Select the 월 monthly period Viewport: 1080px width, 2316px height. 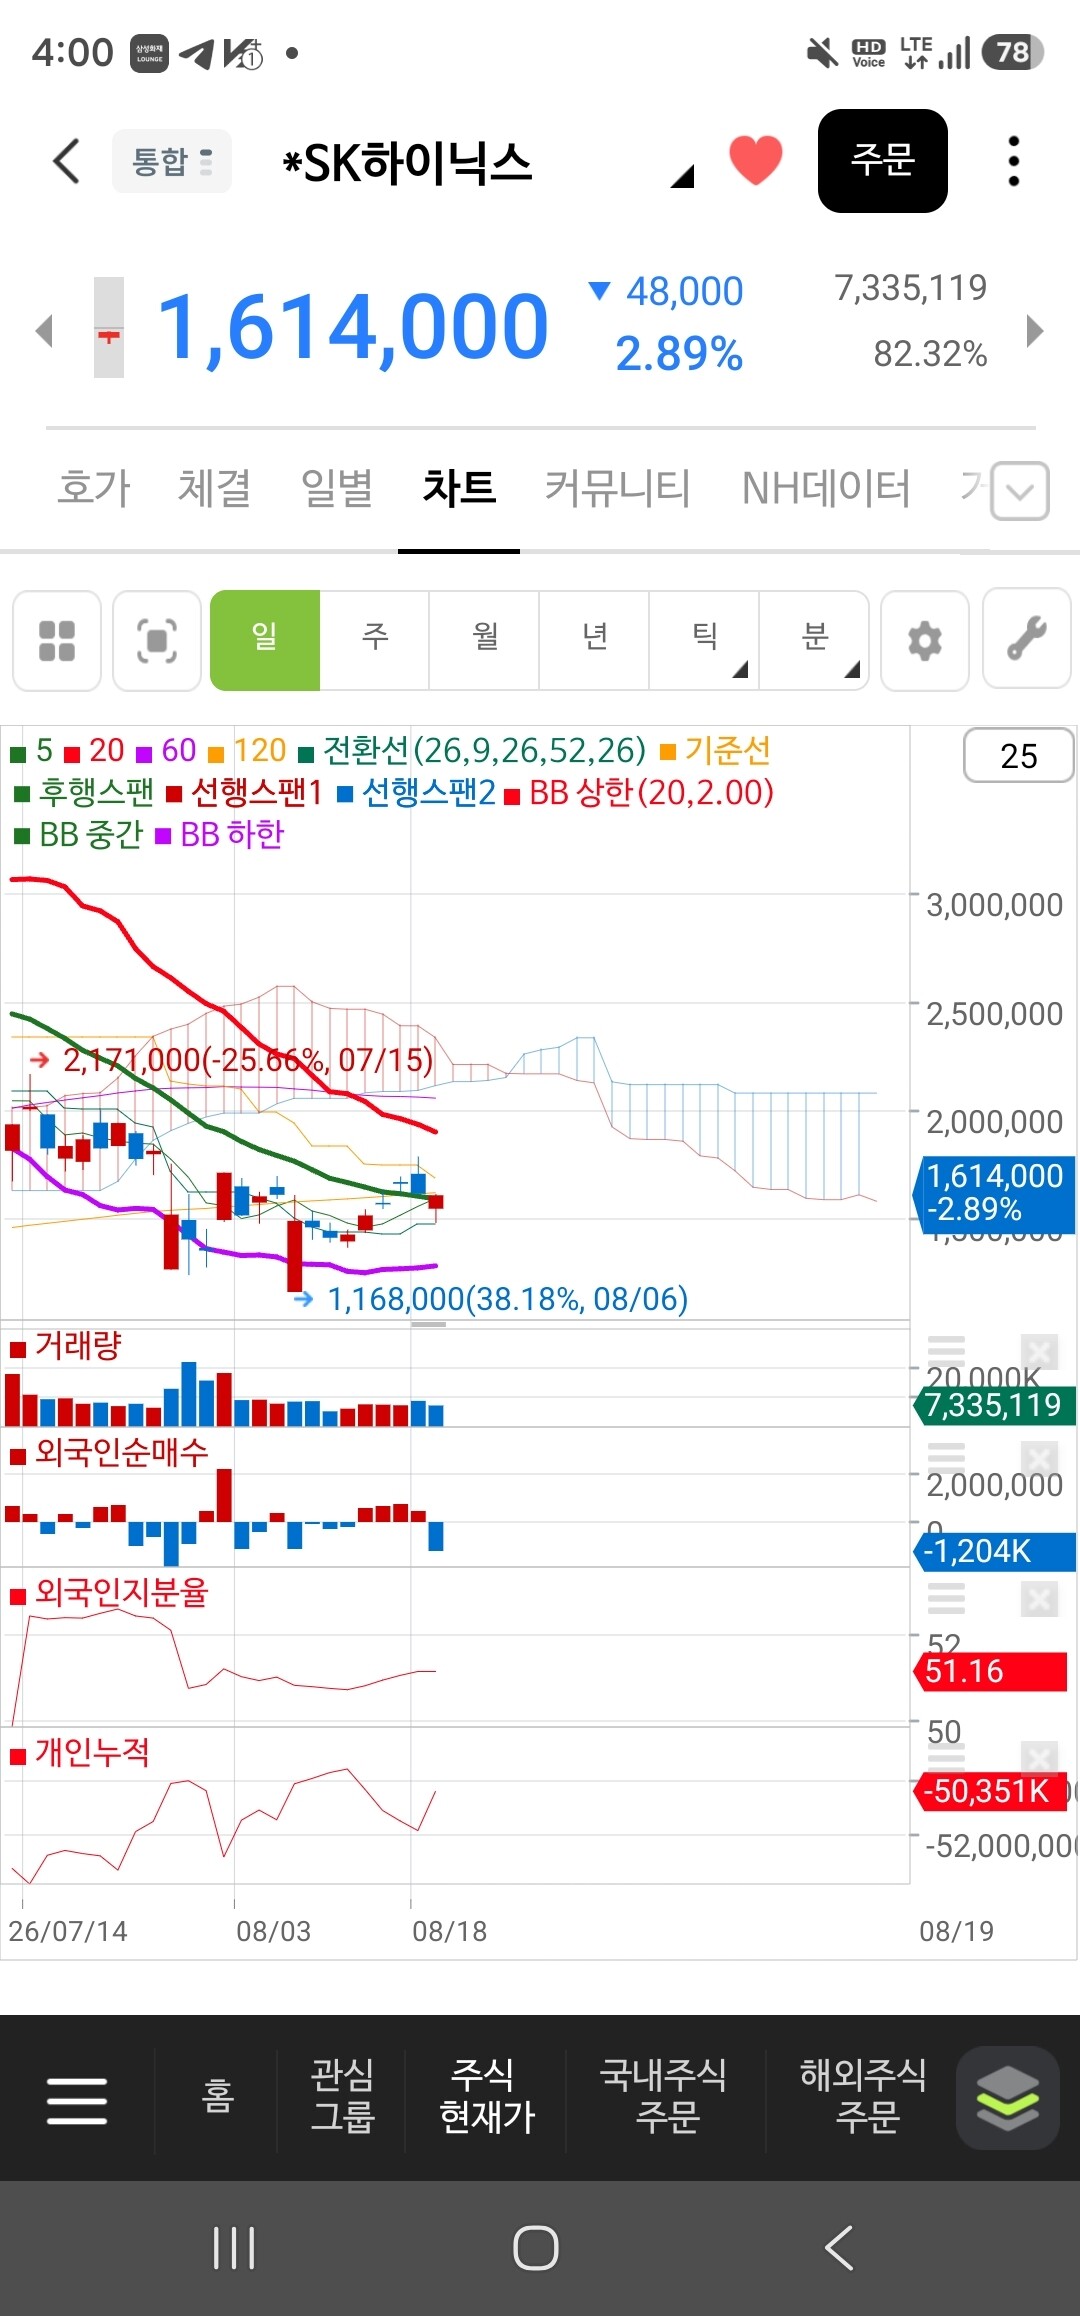(485, 640)
